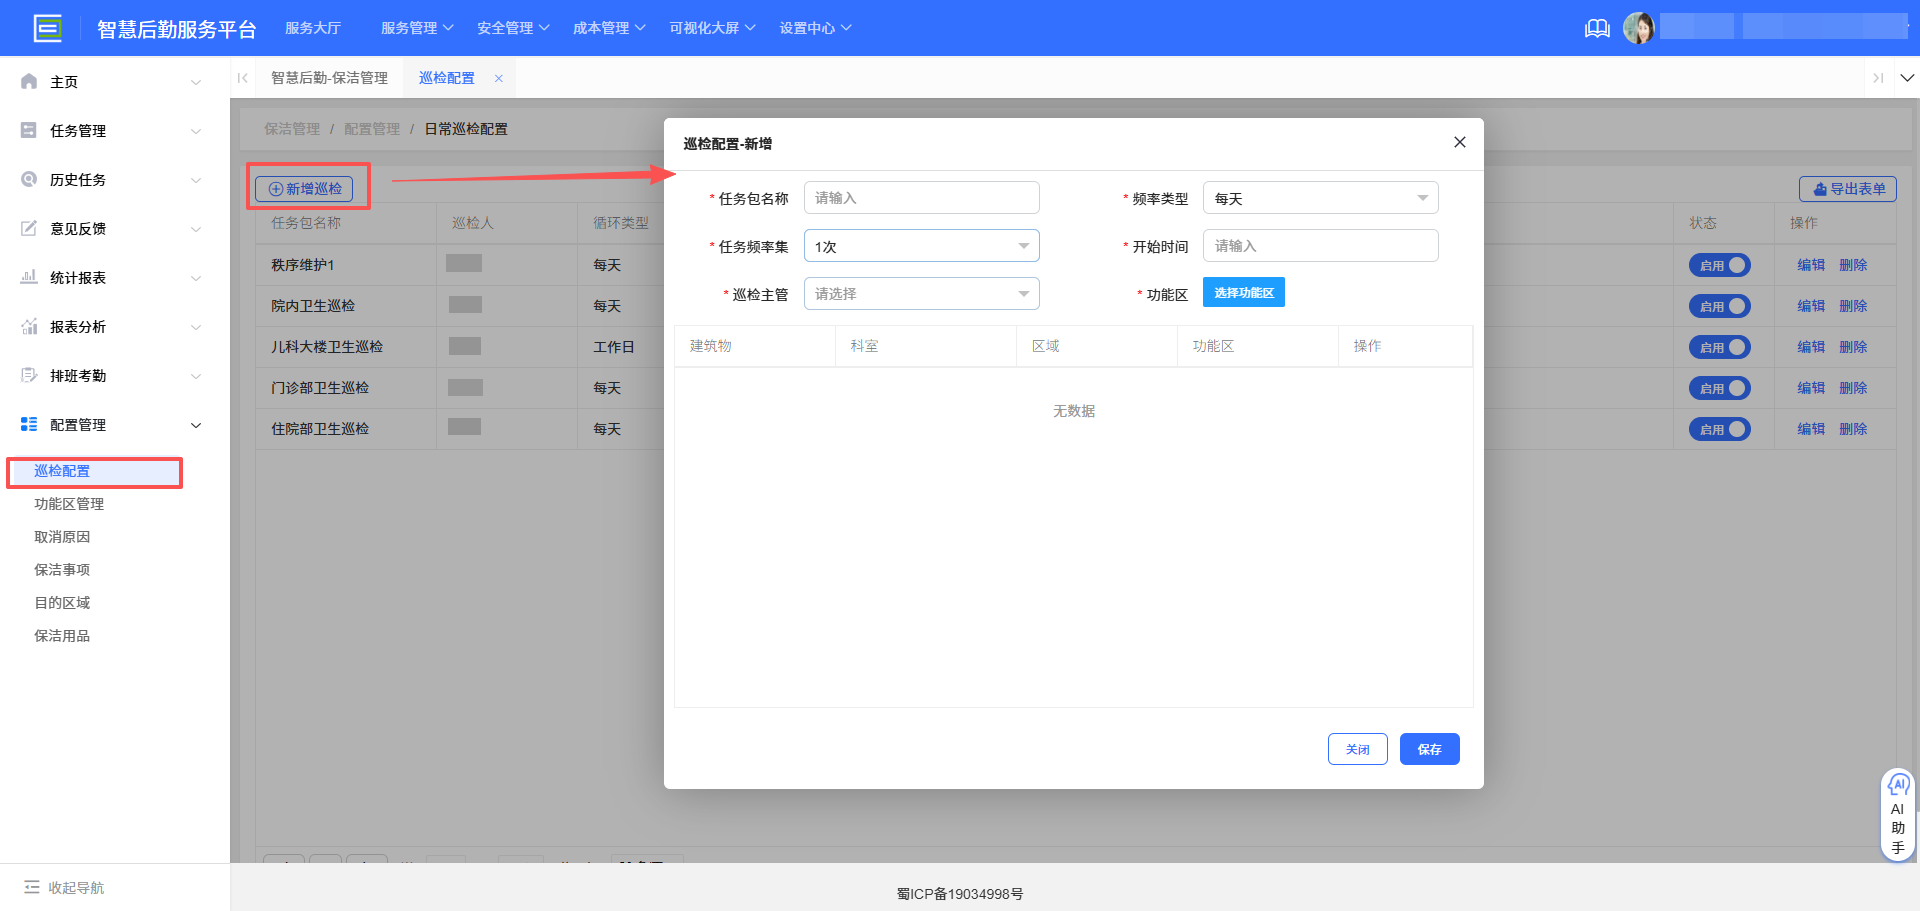
Task: Click the notification book icon in top bar
Action: [1596, 28]
